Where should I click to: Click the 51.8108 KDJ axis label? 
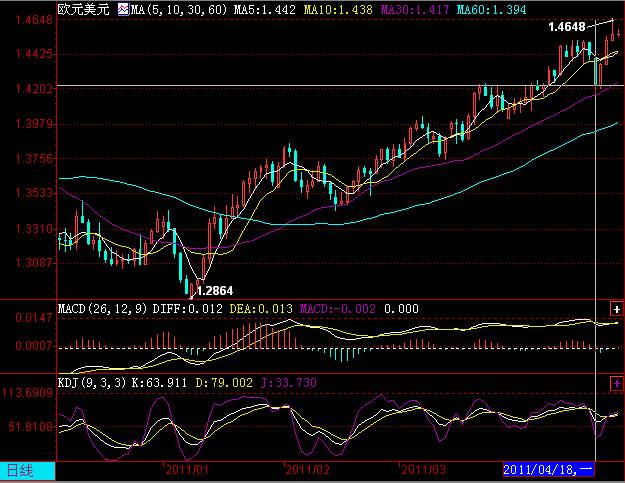tap(31, 427)
